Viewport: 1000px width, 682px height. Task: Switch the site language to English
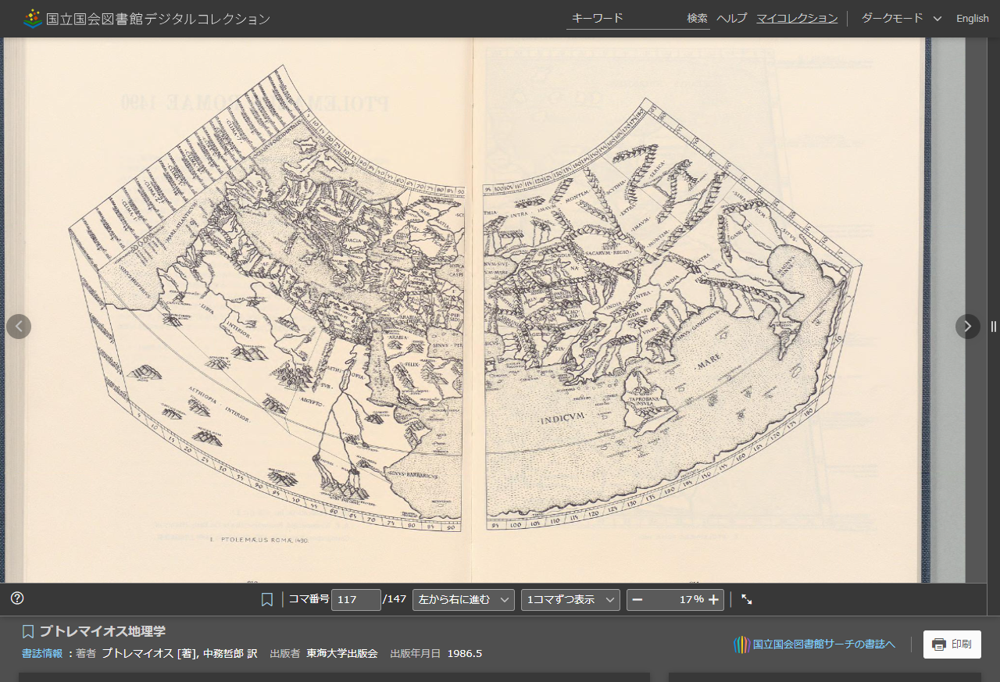972,18
